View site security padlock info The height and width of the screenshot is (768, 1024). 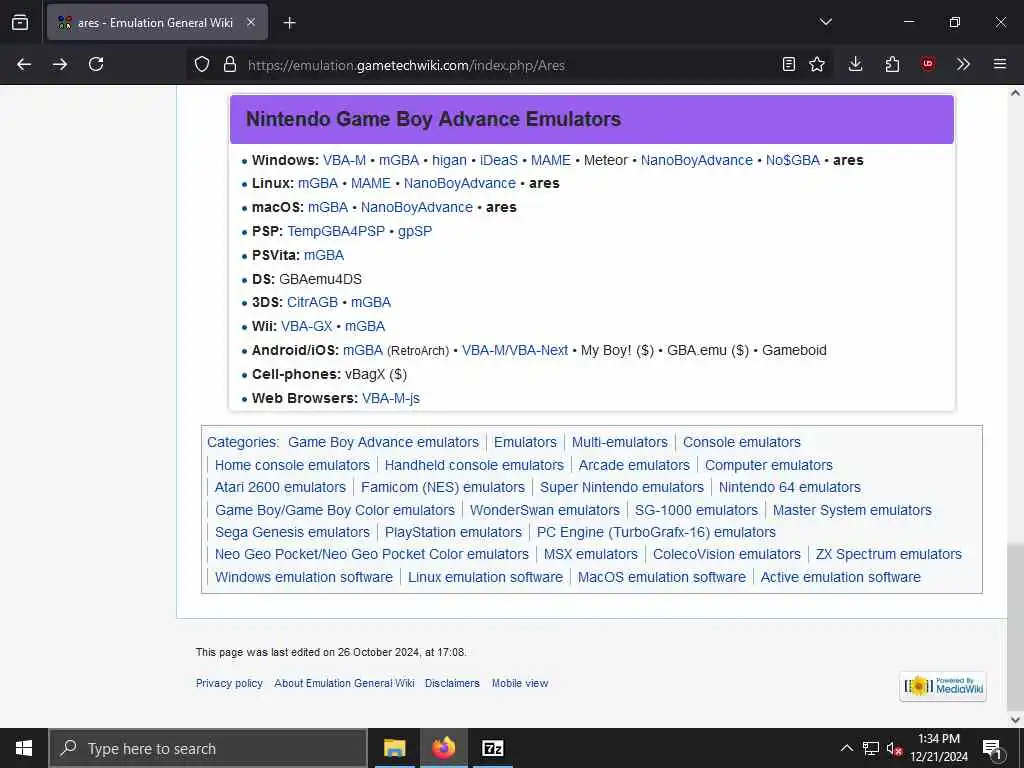pos(229,64)
